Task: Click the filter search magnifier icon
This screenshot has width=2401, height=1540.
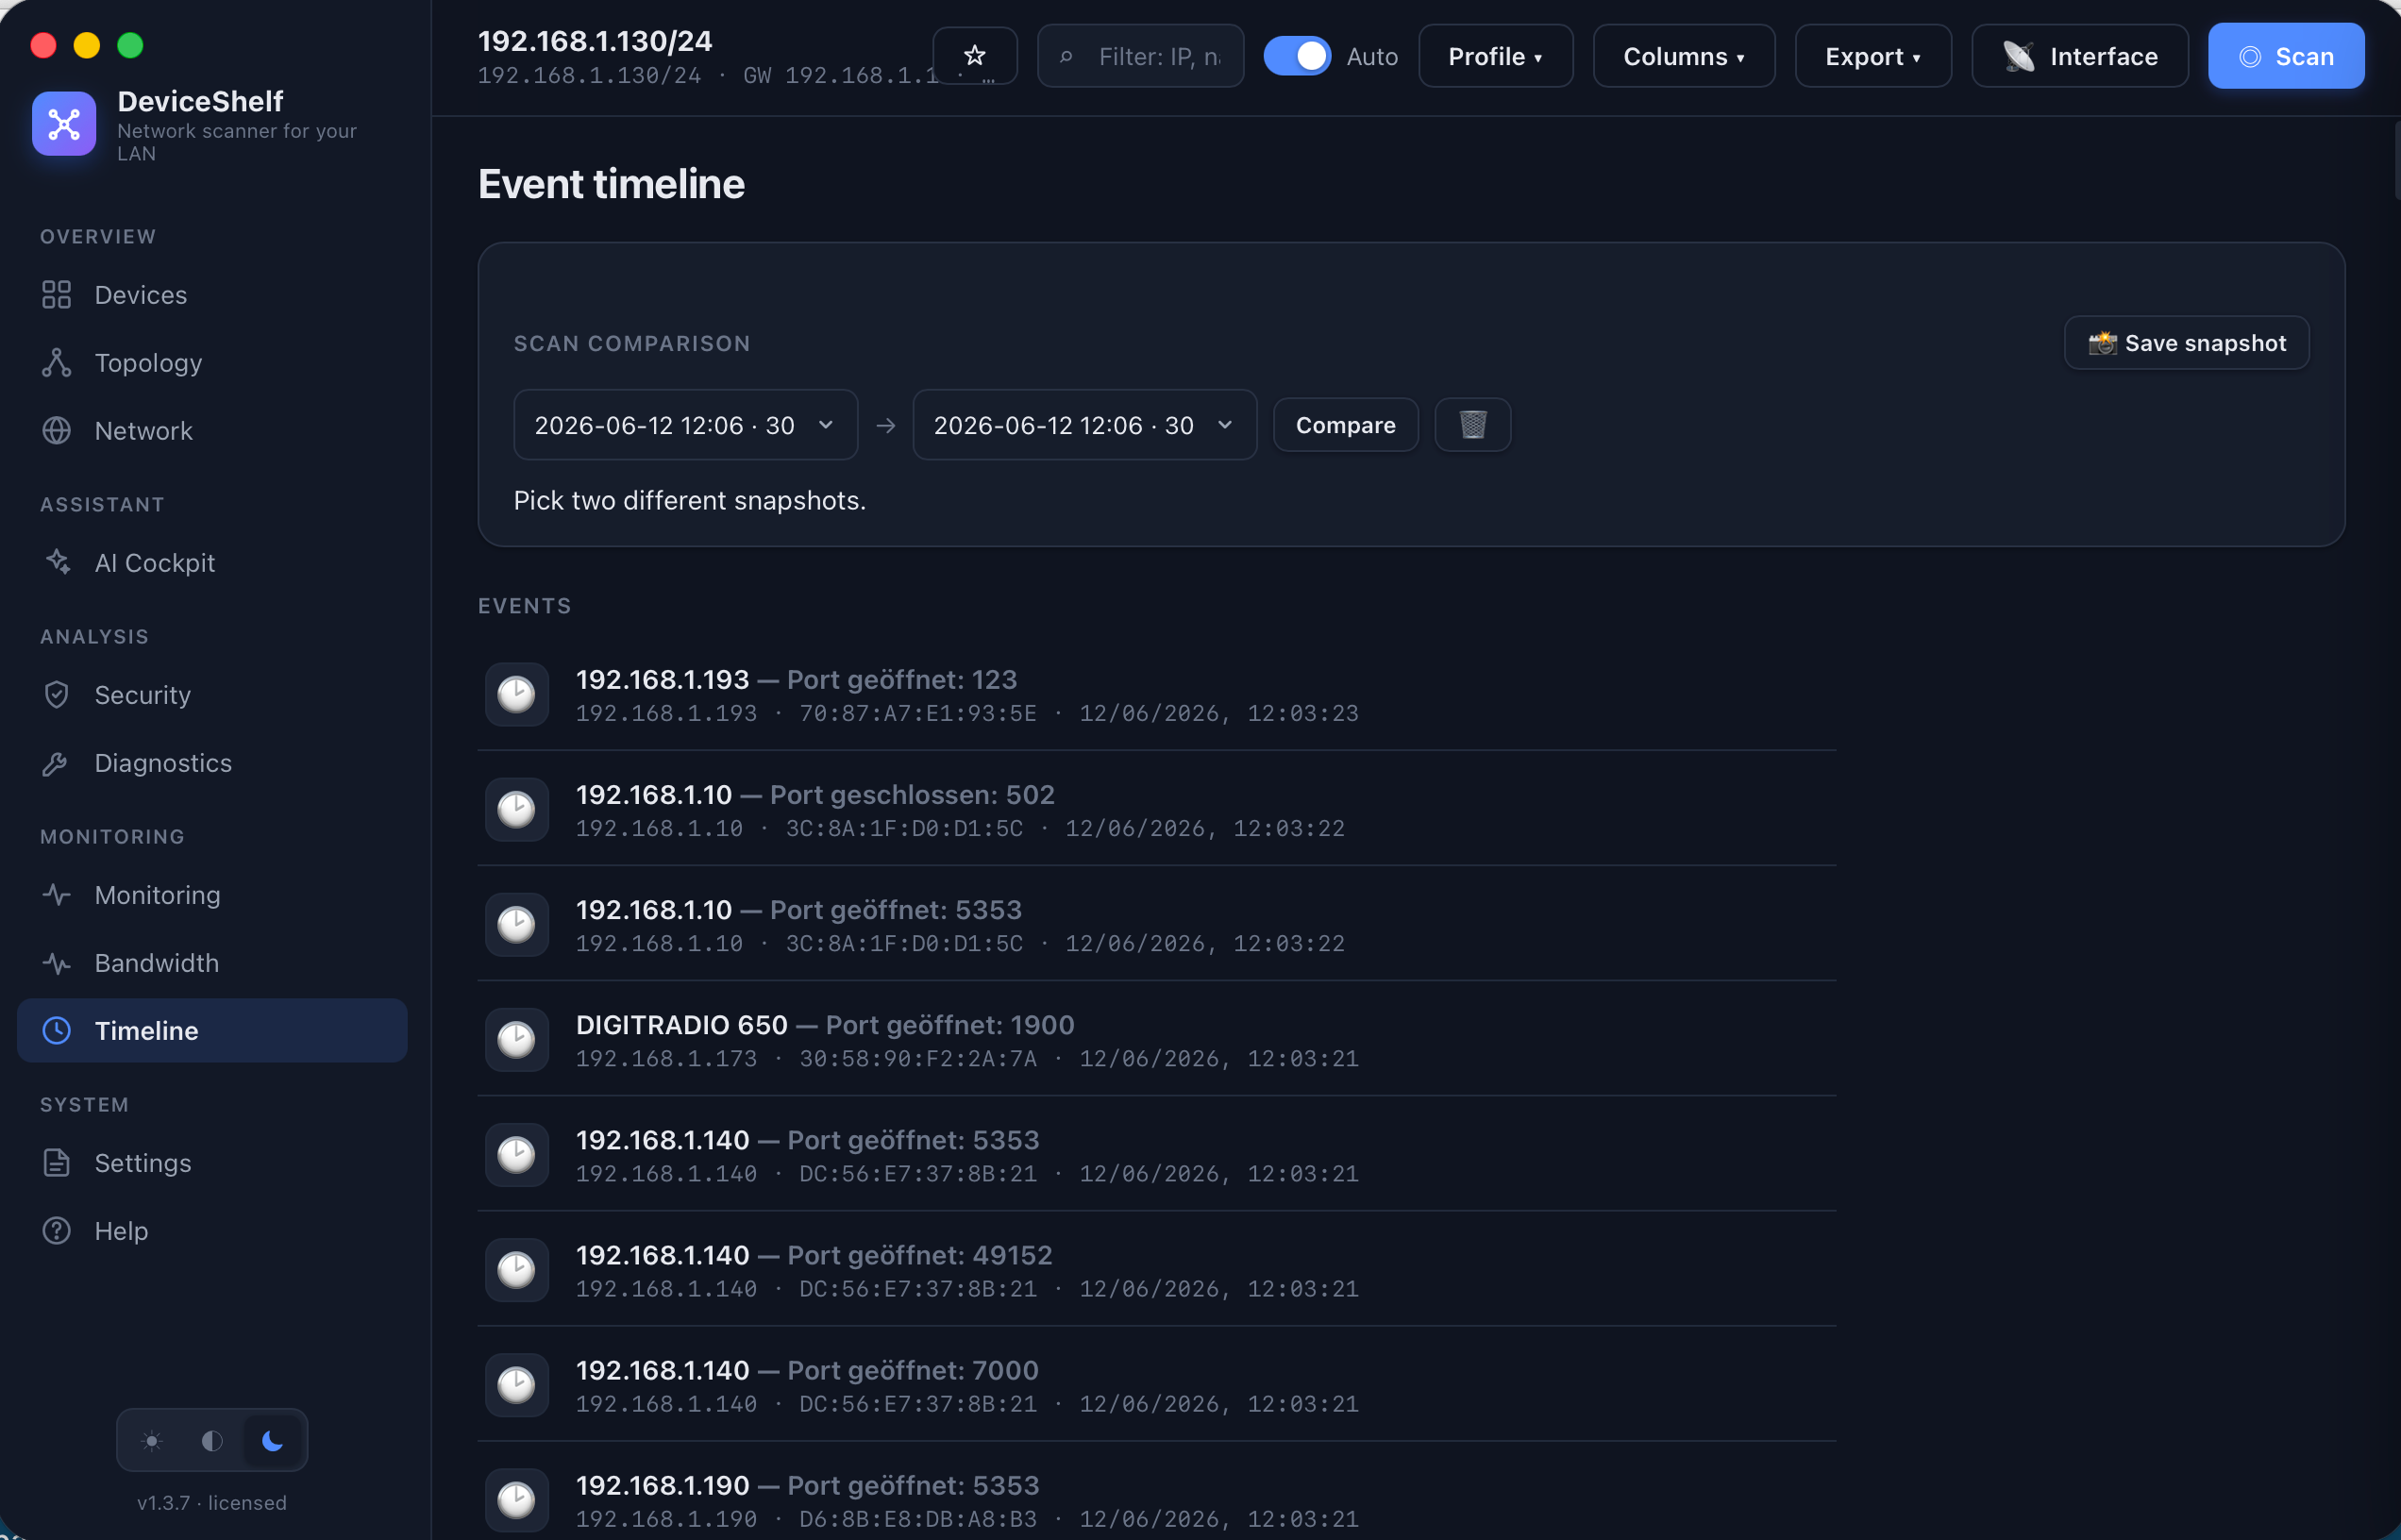Action: click(1066, 57)
